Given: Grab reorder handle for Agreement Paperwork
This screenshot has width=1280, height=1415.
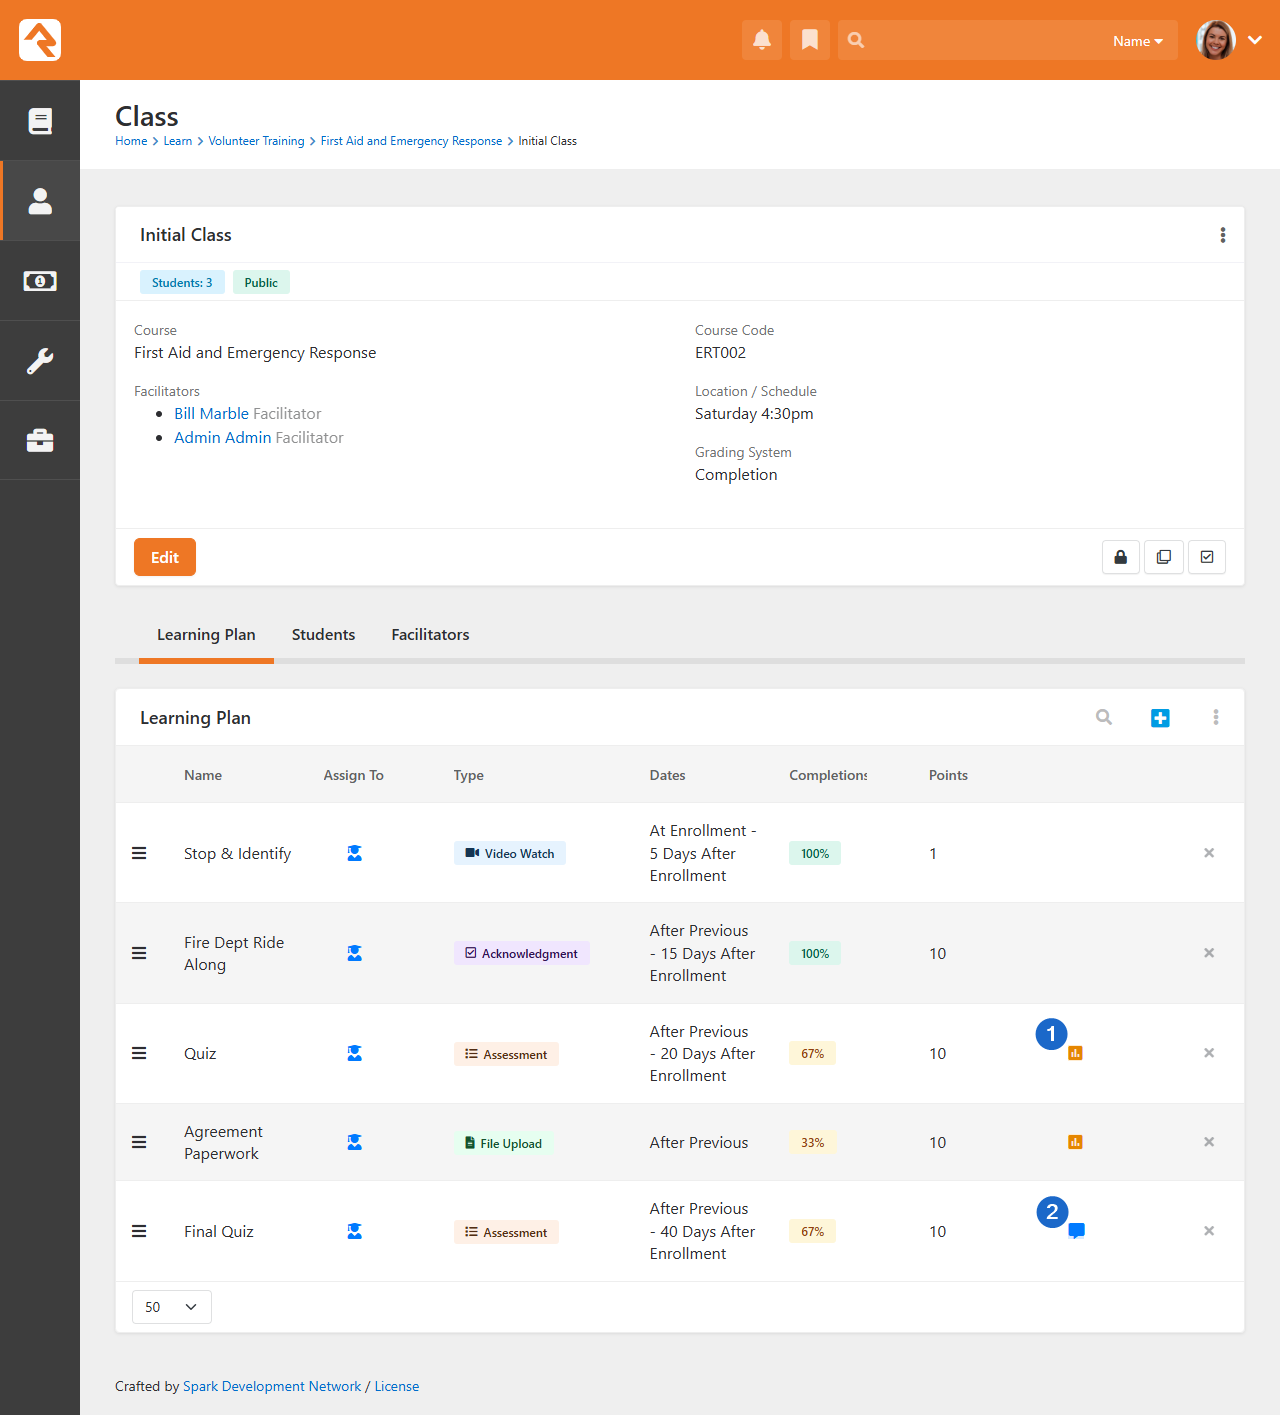Looking at the screenshot, I should [x=139, y=1142].
